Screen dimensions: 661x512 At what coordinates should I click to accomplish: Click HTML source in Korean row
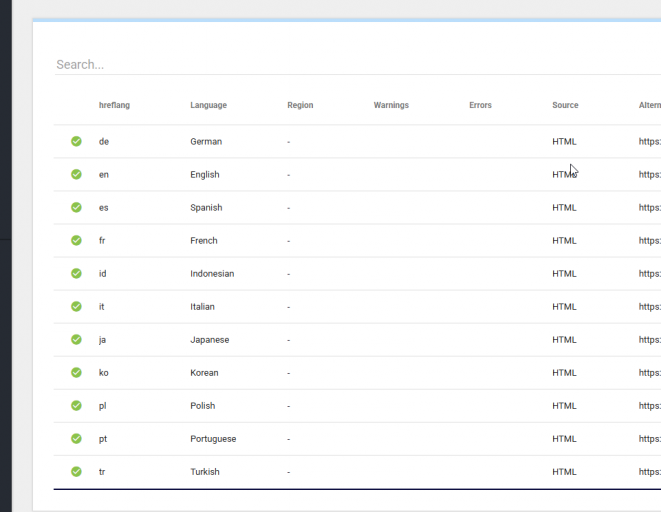pos(564,373)
